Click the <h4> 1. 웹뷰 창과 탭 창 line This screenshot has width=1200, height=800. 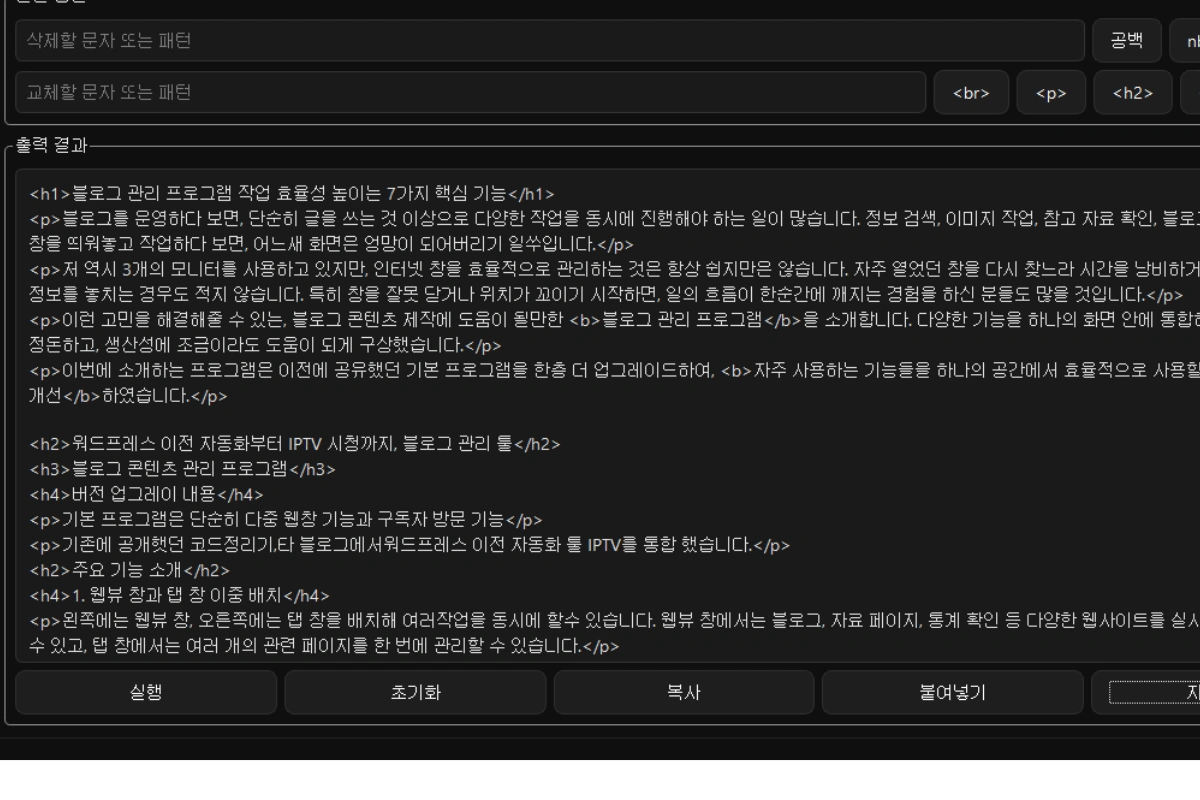180,595
